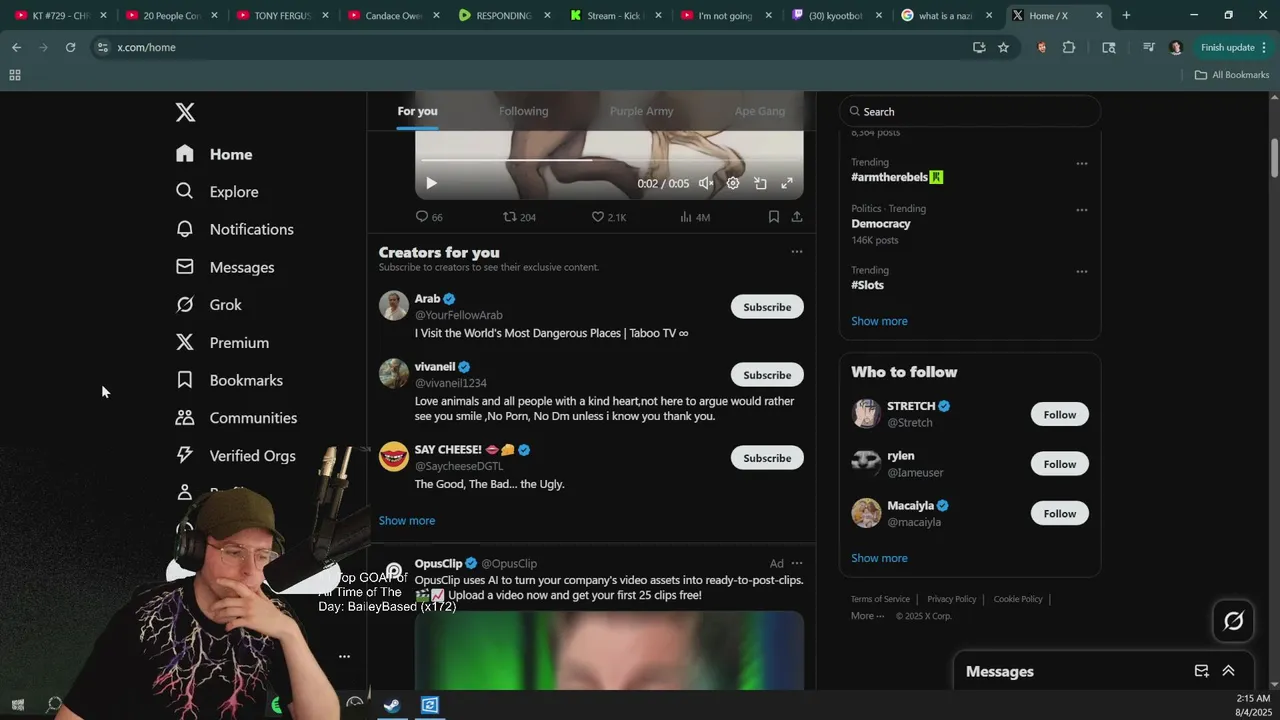
Task: Click the X Search field
Action: [x=970, y=112]
